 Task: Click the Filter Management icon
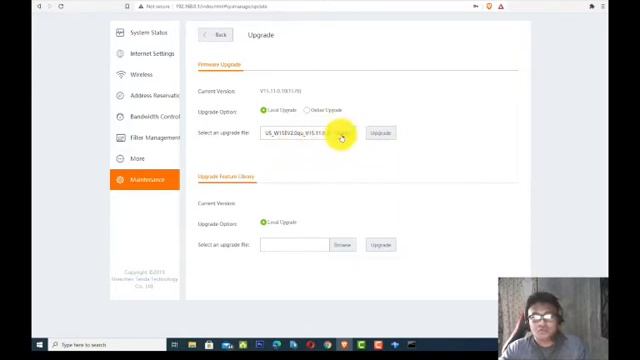(120, 138)
